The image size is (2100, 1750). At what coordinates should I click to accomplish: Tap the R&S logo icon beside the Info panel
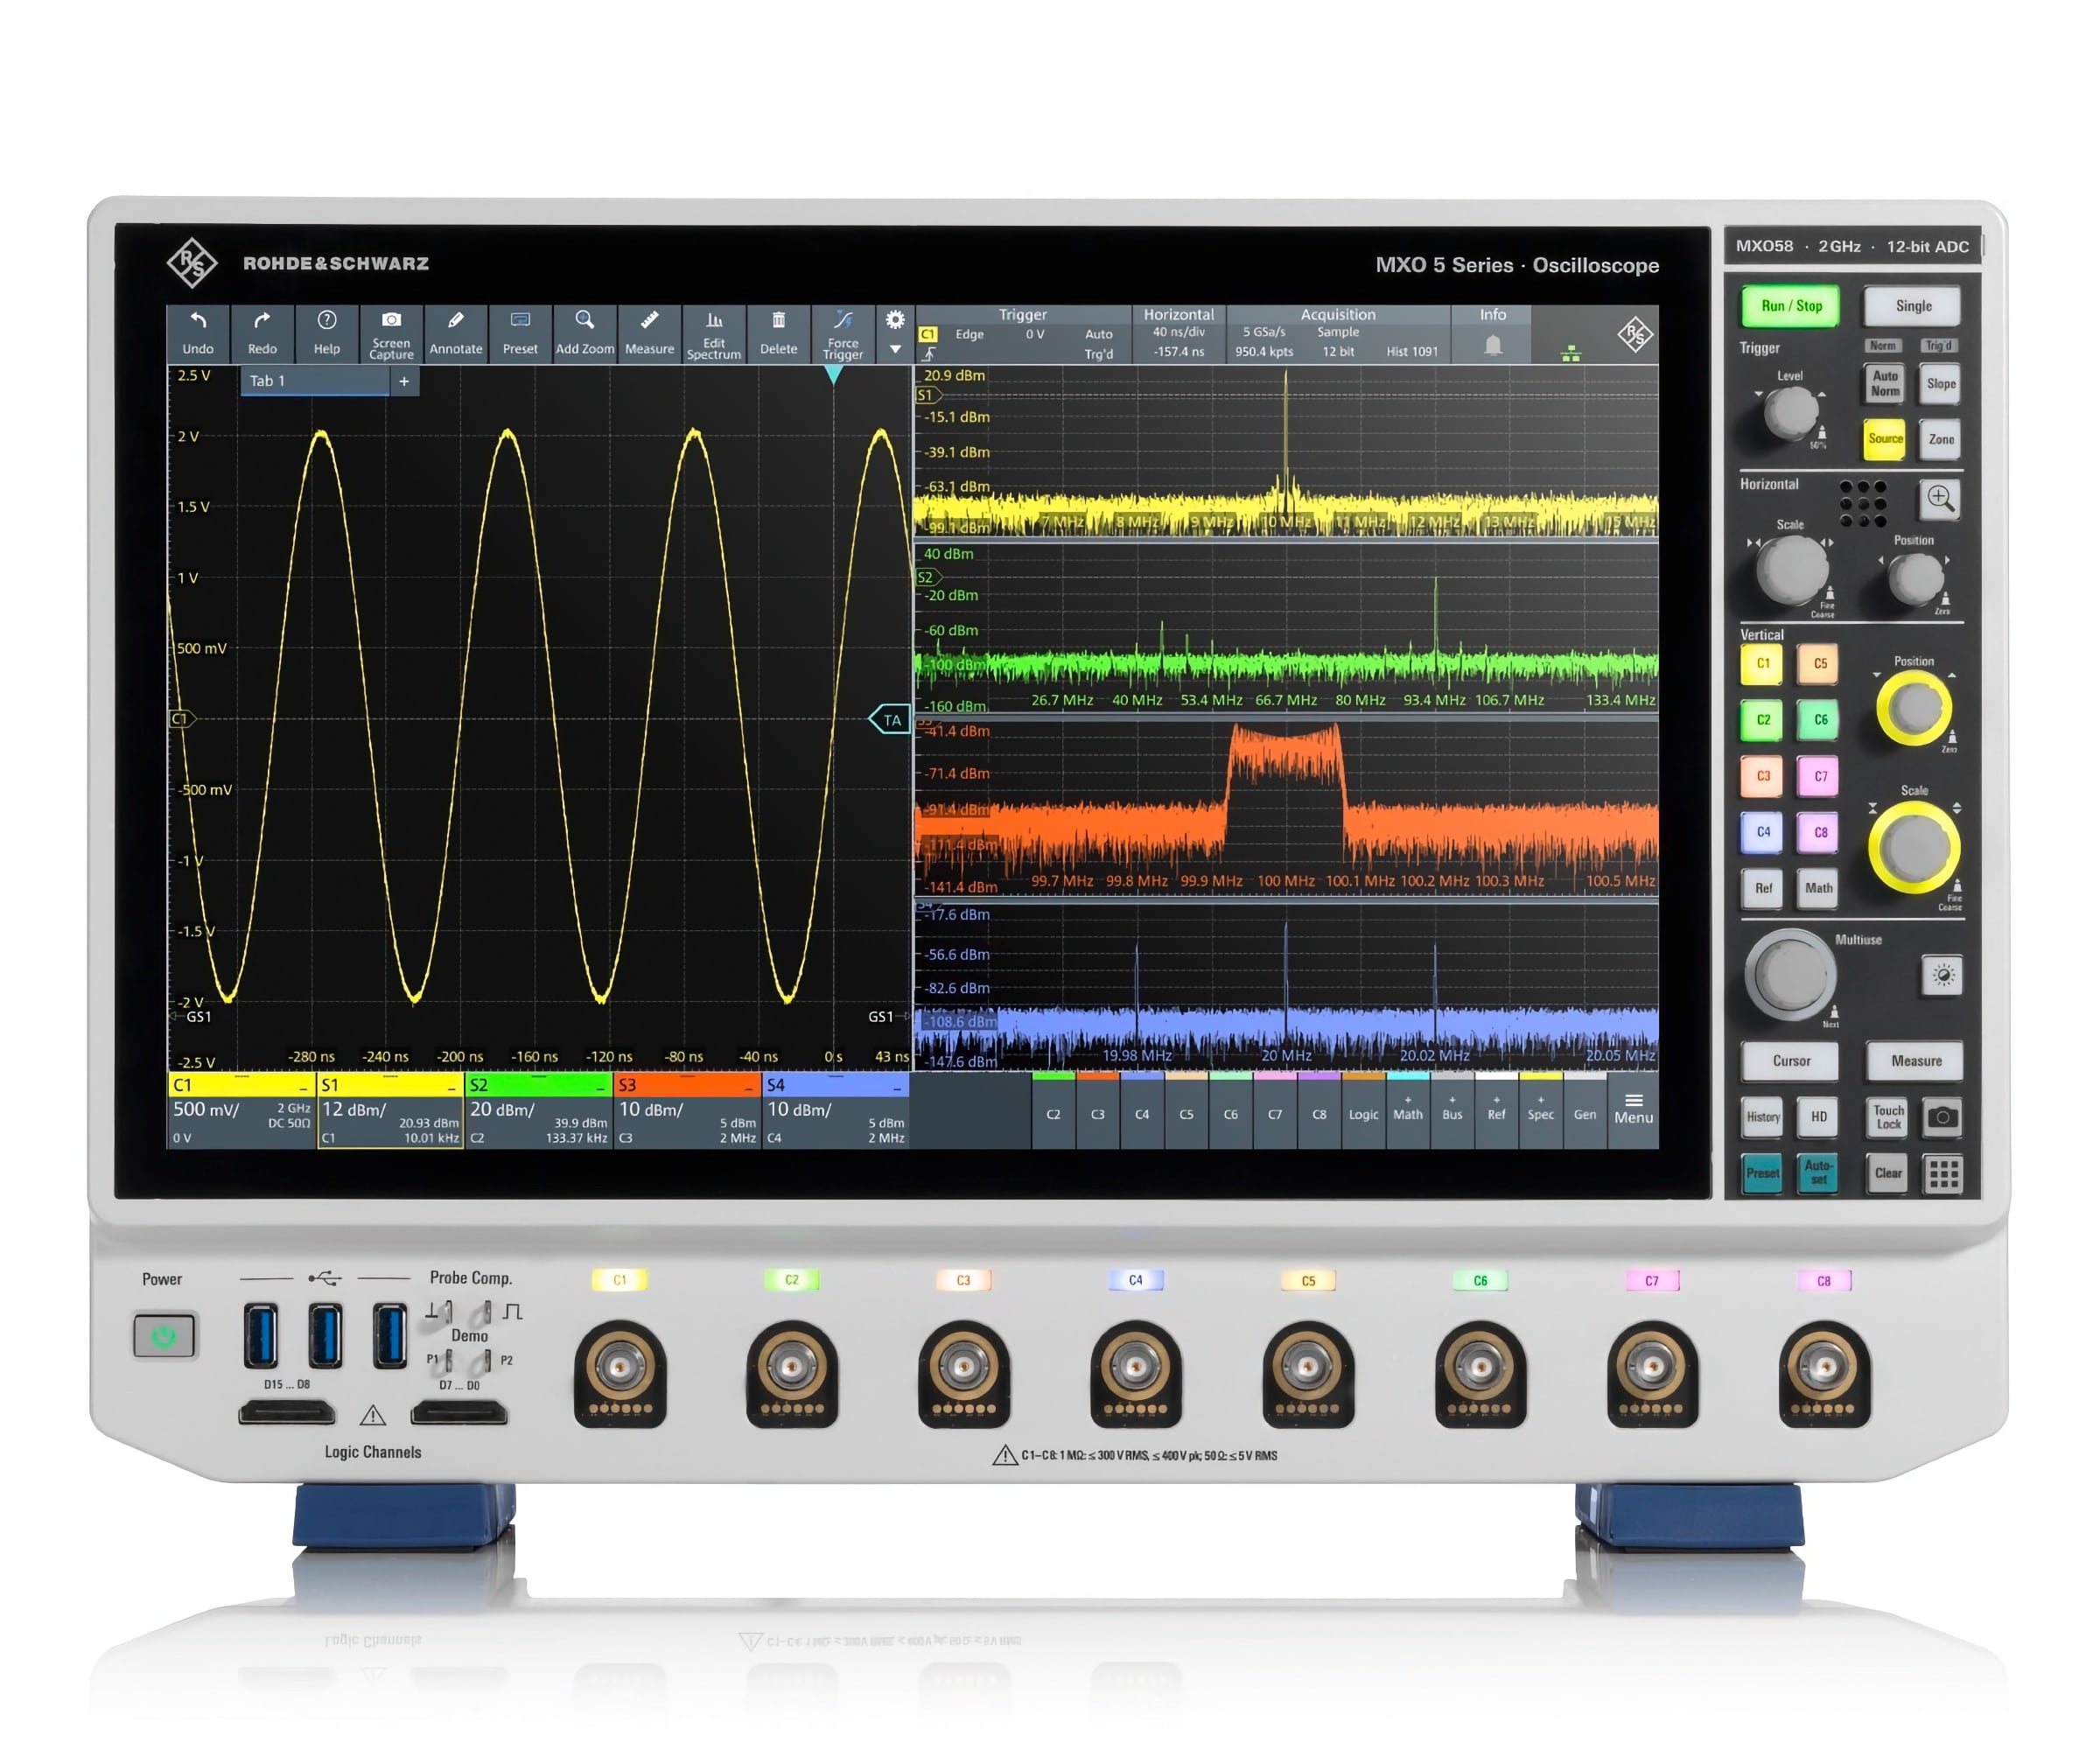1635,334
